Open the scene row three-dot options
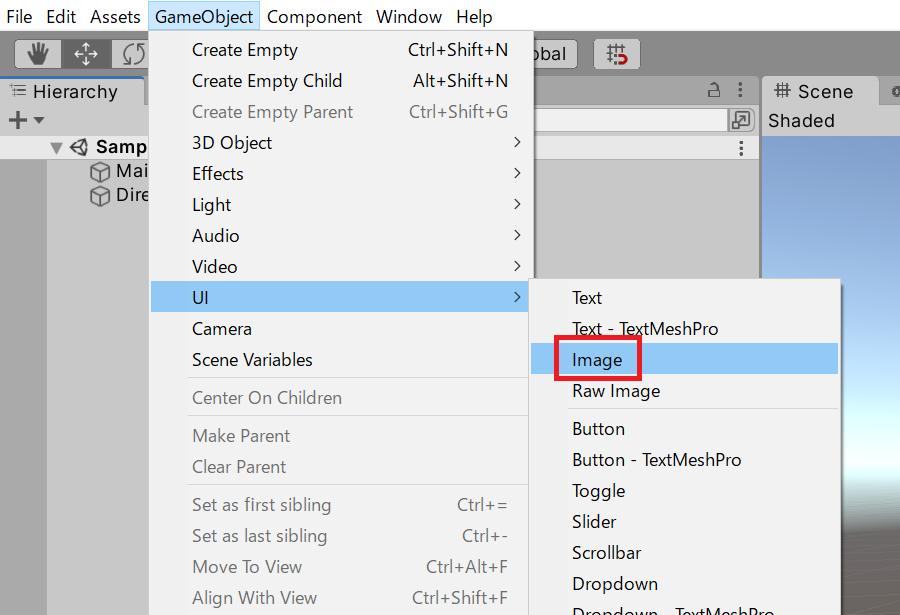This screenshot has width=900, height=615. click(x=741, y=149)
